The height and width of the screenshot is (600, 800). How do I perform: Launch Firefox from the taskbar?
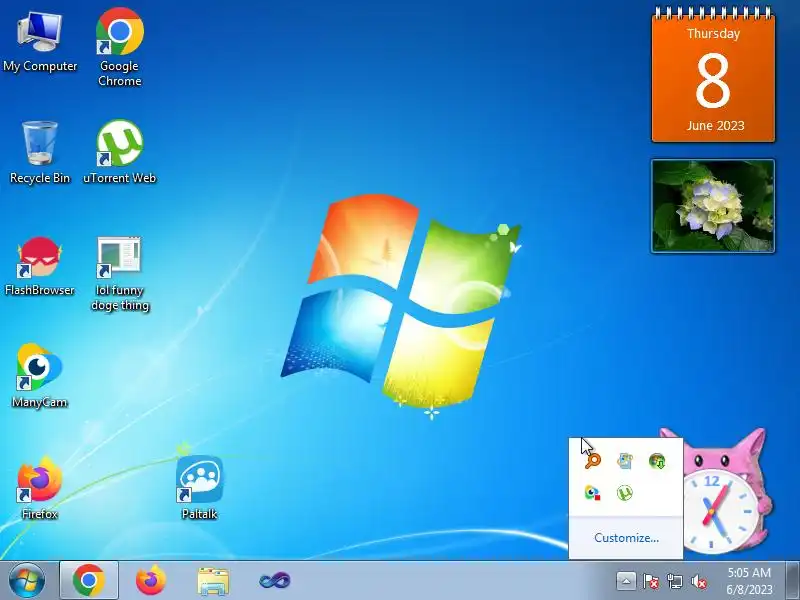pos(151,581)
